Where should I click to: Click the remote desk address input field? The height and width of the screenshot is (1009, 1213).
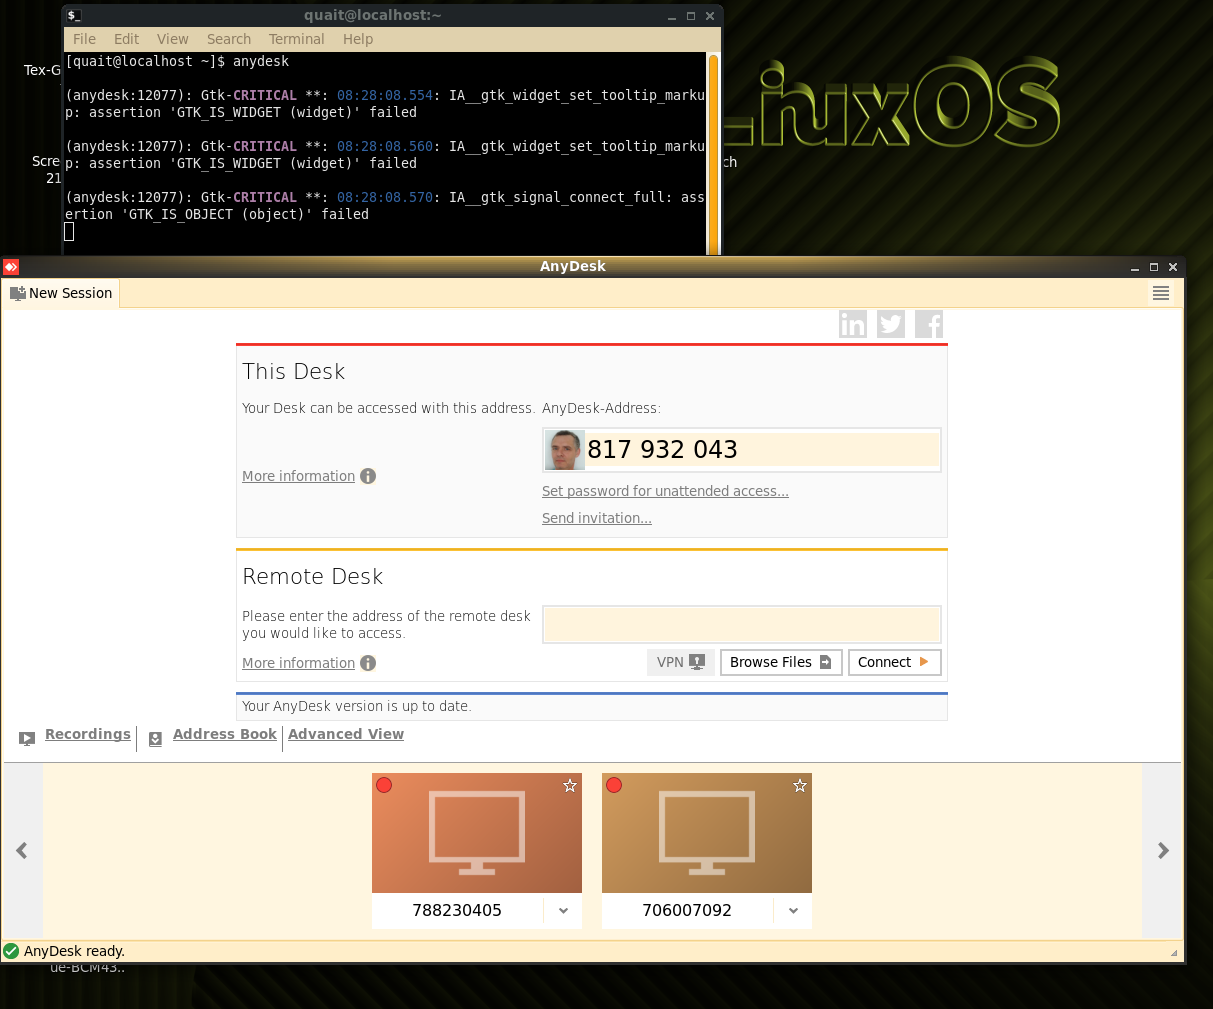741,624
